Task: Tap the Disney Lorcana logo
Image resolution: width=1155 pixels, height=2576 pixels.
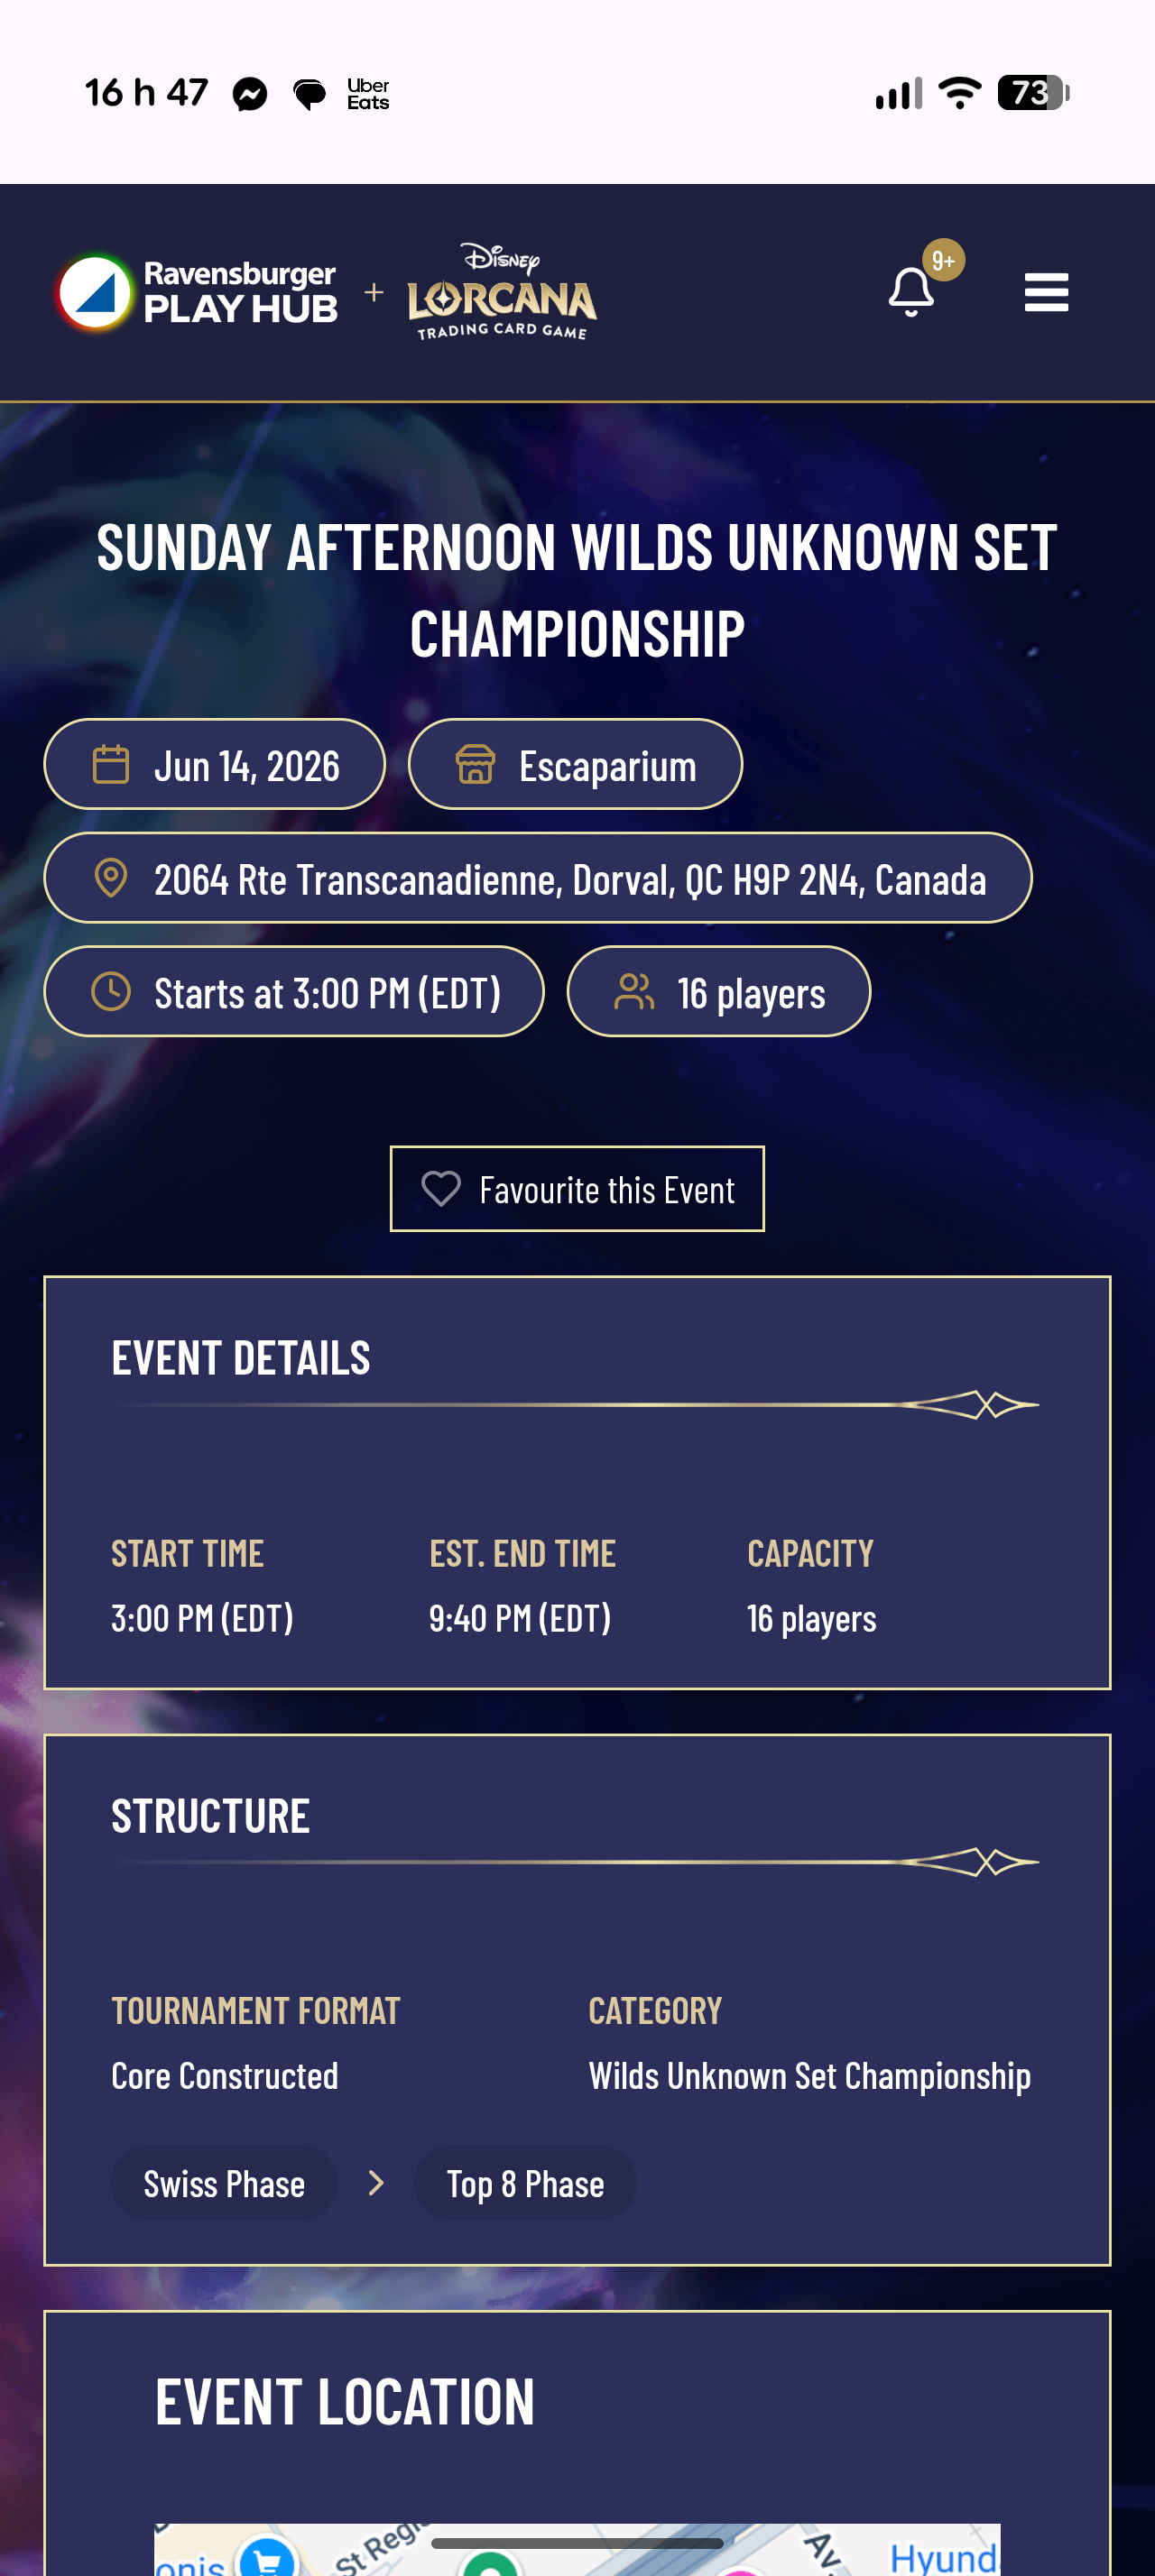Action: (x=502, y=291)
